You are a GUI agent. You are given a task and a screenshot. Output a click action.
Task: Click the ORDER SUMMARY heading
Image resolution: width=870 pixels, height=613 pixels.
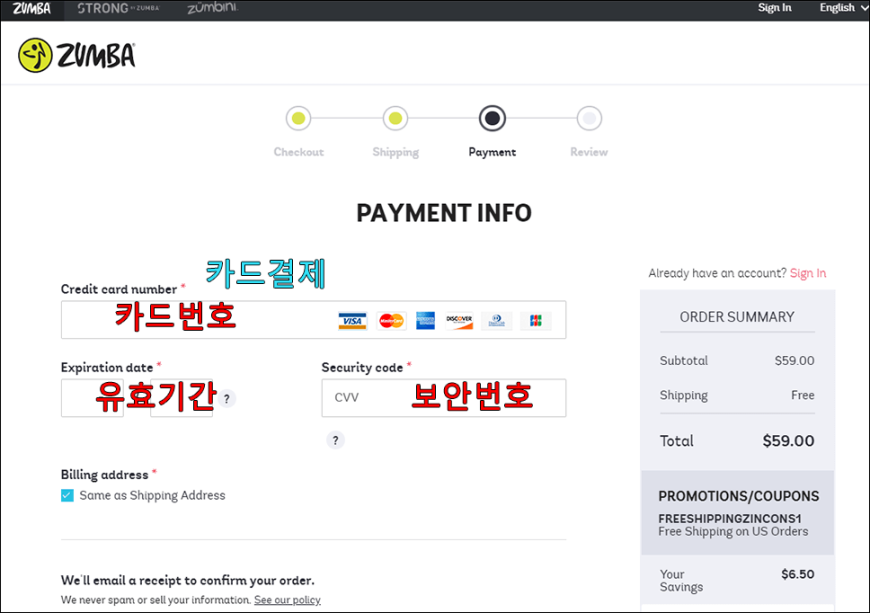tap(737, 317)
